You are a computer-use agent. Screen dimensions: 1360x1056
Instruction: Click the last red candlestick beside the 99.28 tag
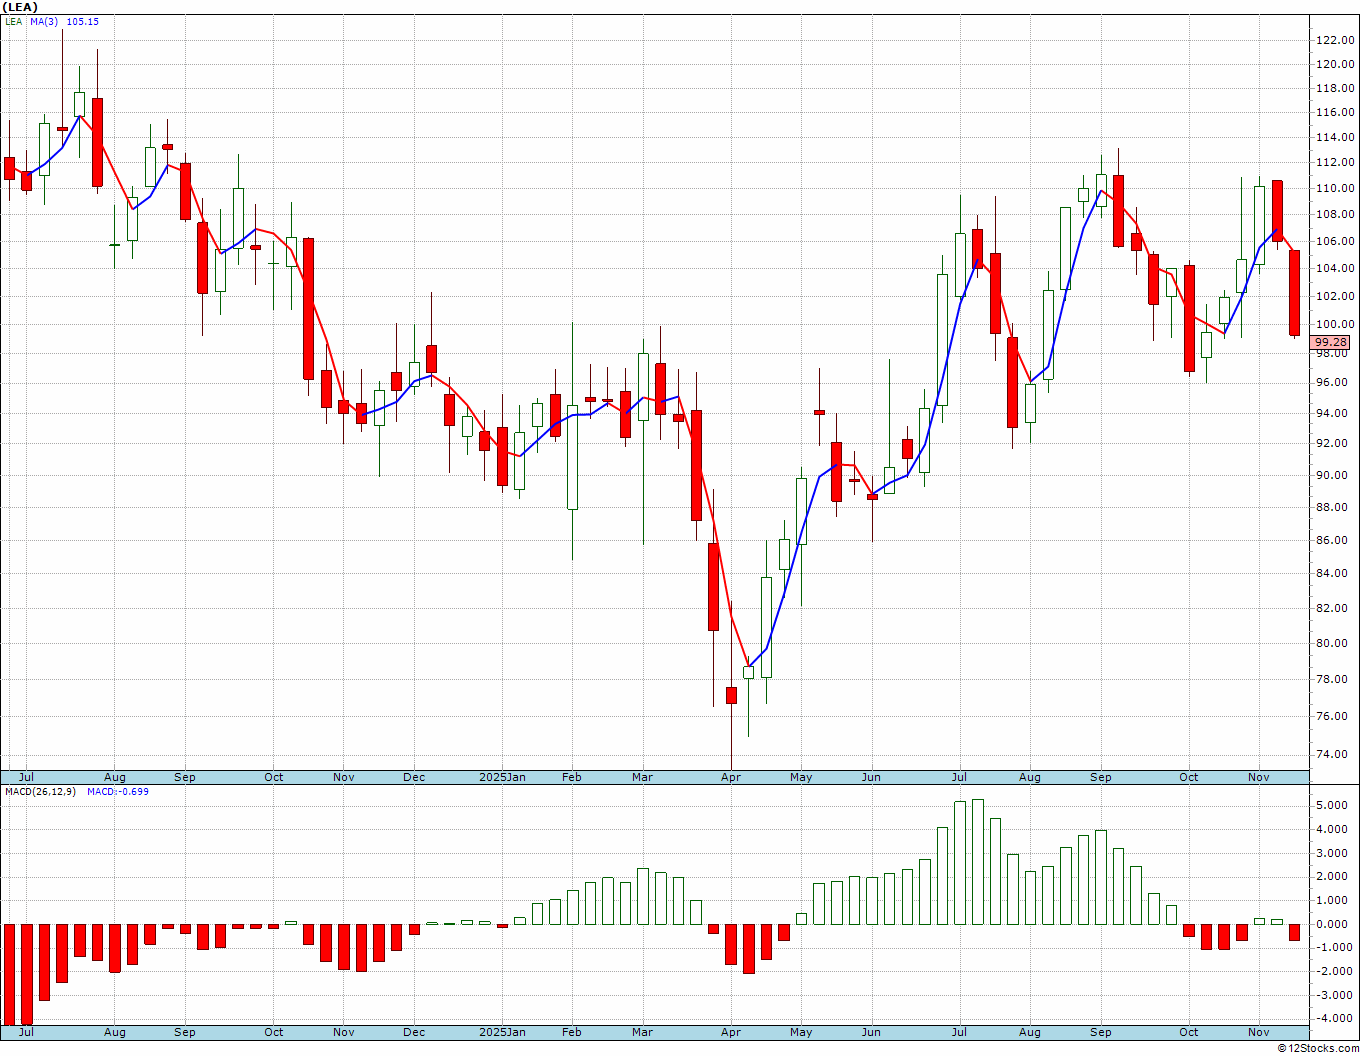click(1294, 293)
